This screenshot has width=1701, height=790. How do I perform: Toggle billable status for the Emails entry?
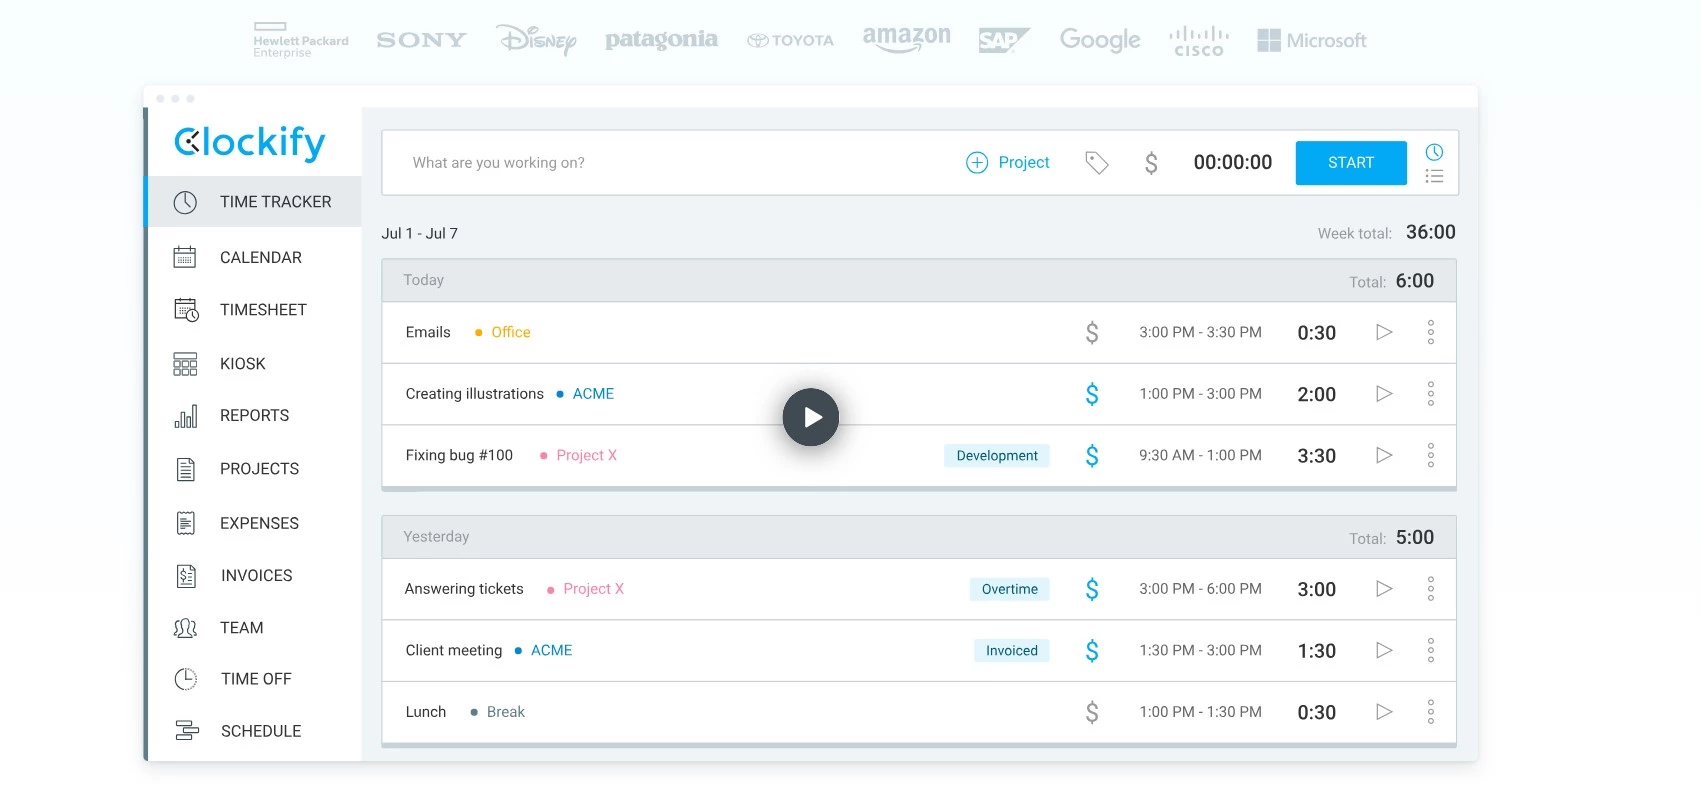[x=1092, y=332]
